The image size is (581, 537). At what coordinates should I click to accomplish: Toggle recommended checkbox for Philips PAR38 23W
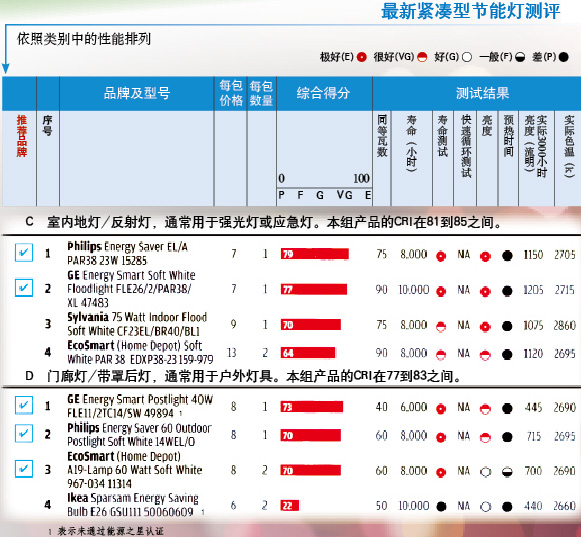click(x=24, y=253)
